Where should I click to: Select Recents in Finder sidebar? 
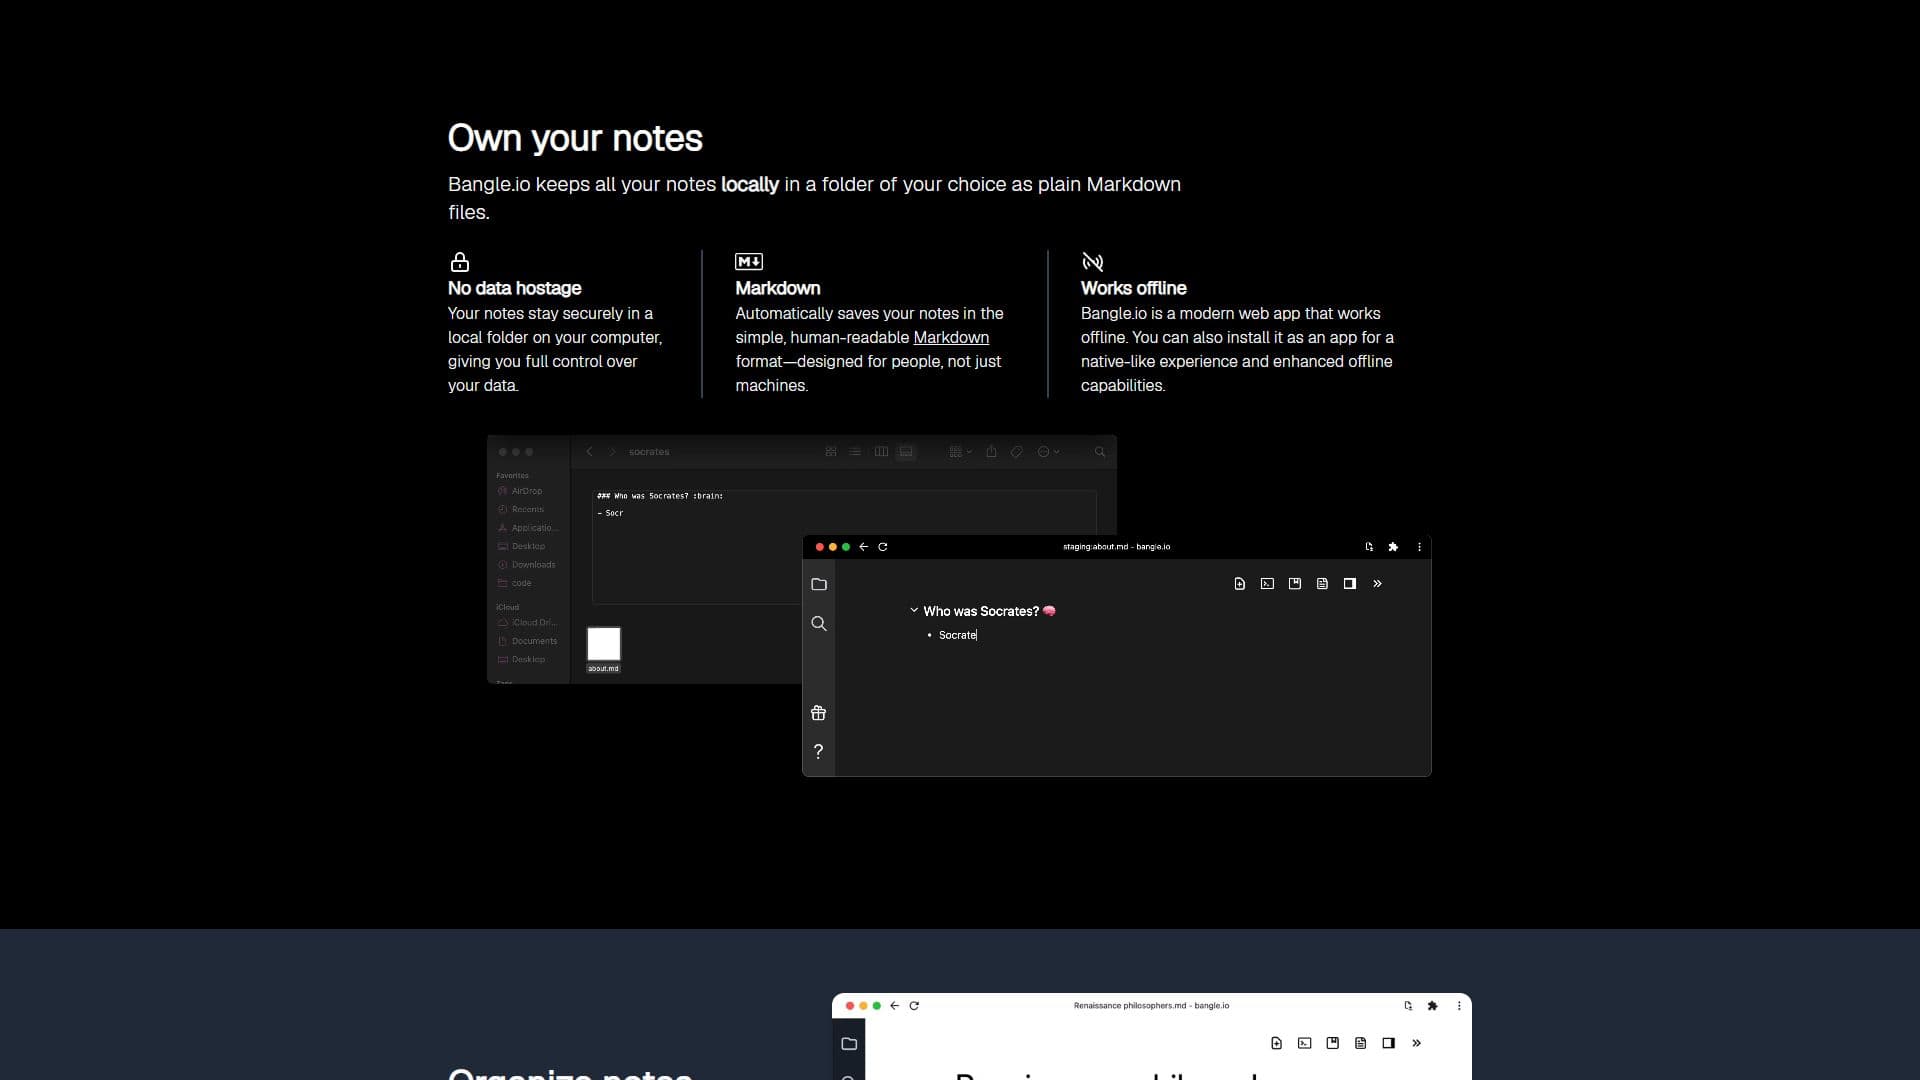(521, 509)
